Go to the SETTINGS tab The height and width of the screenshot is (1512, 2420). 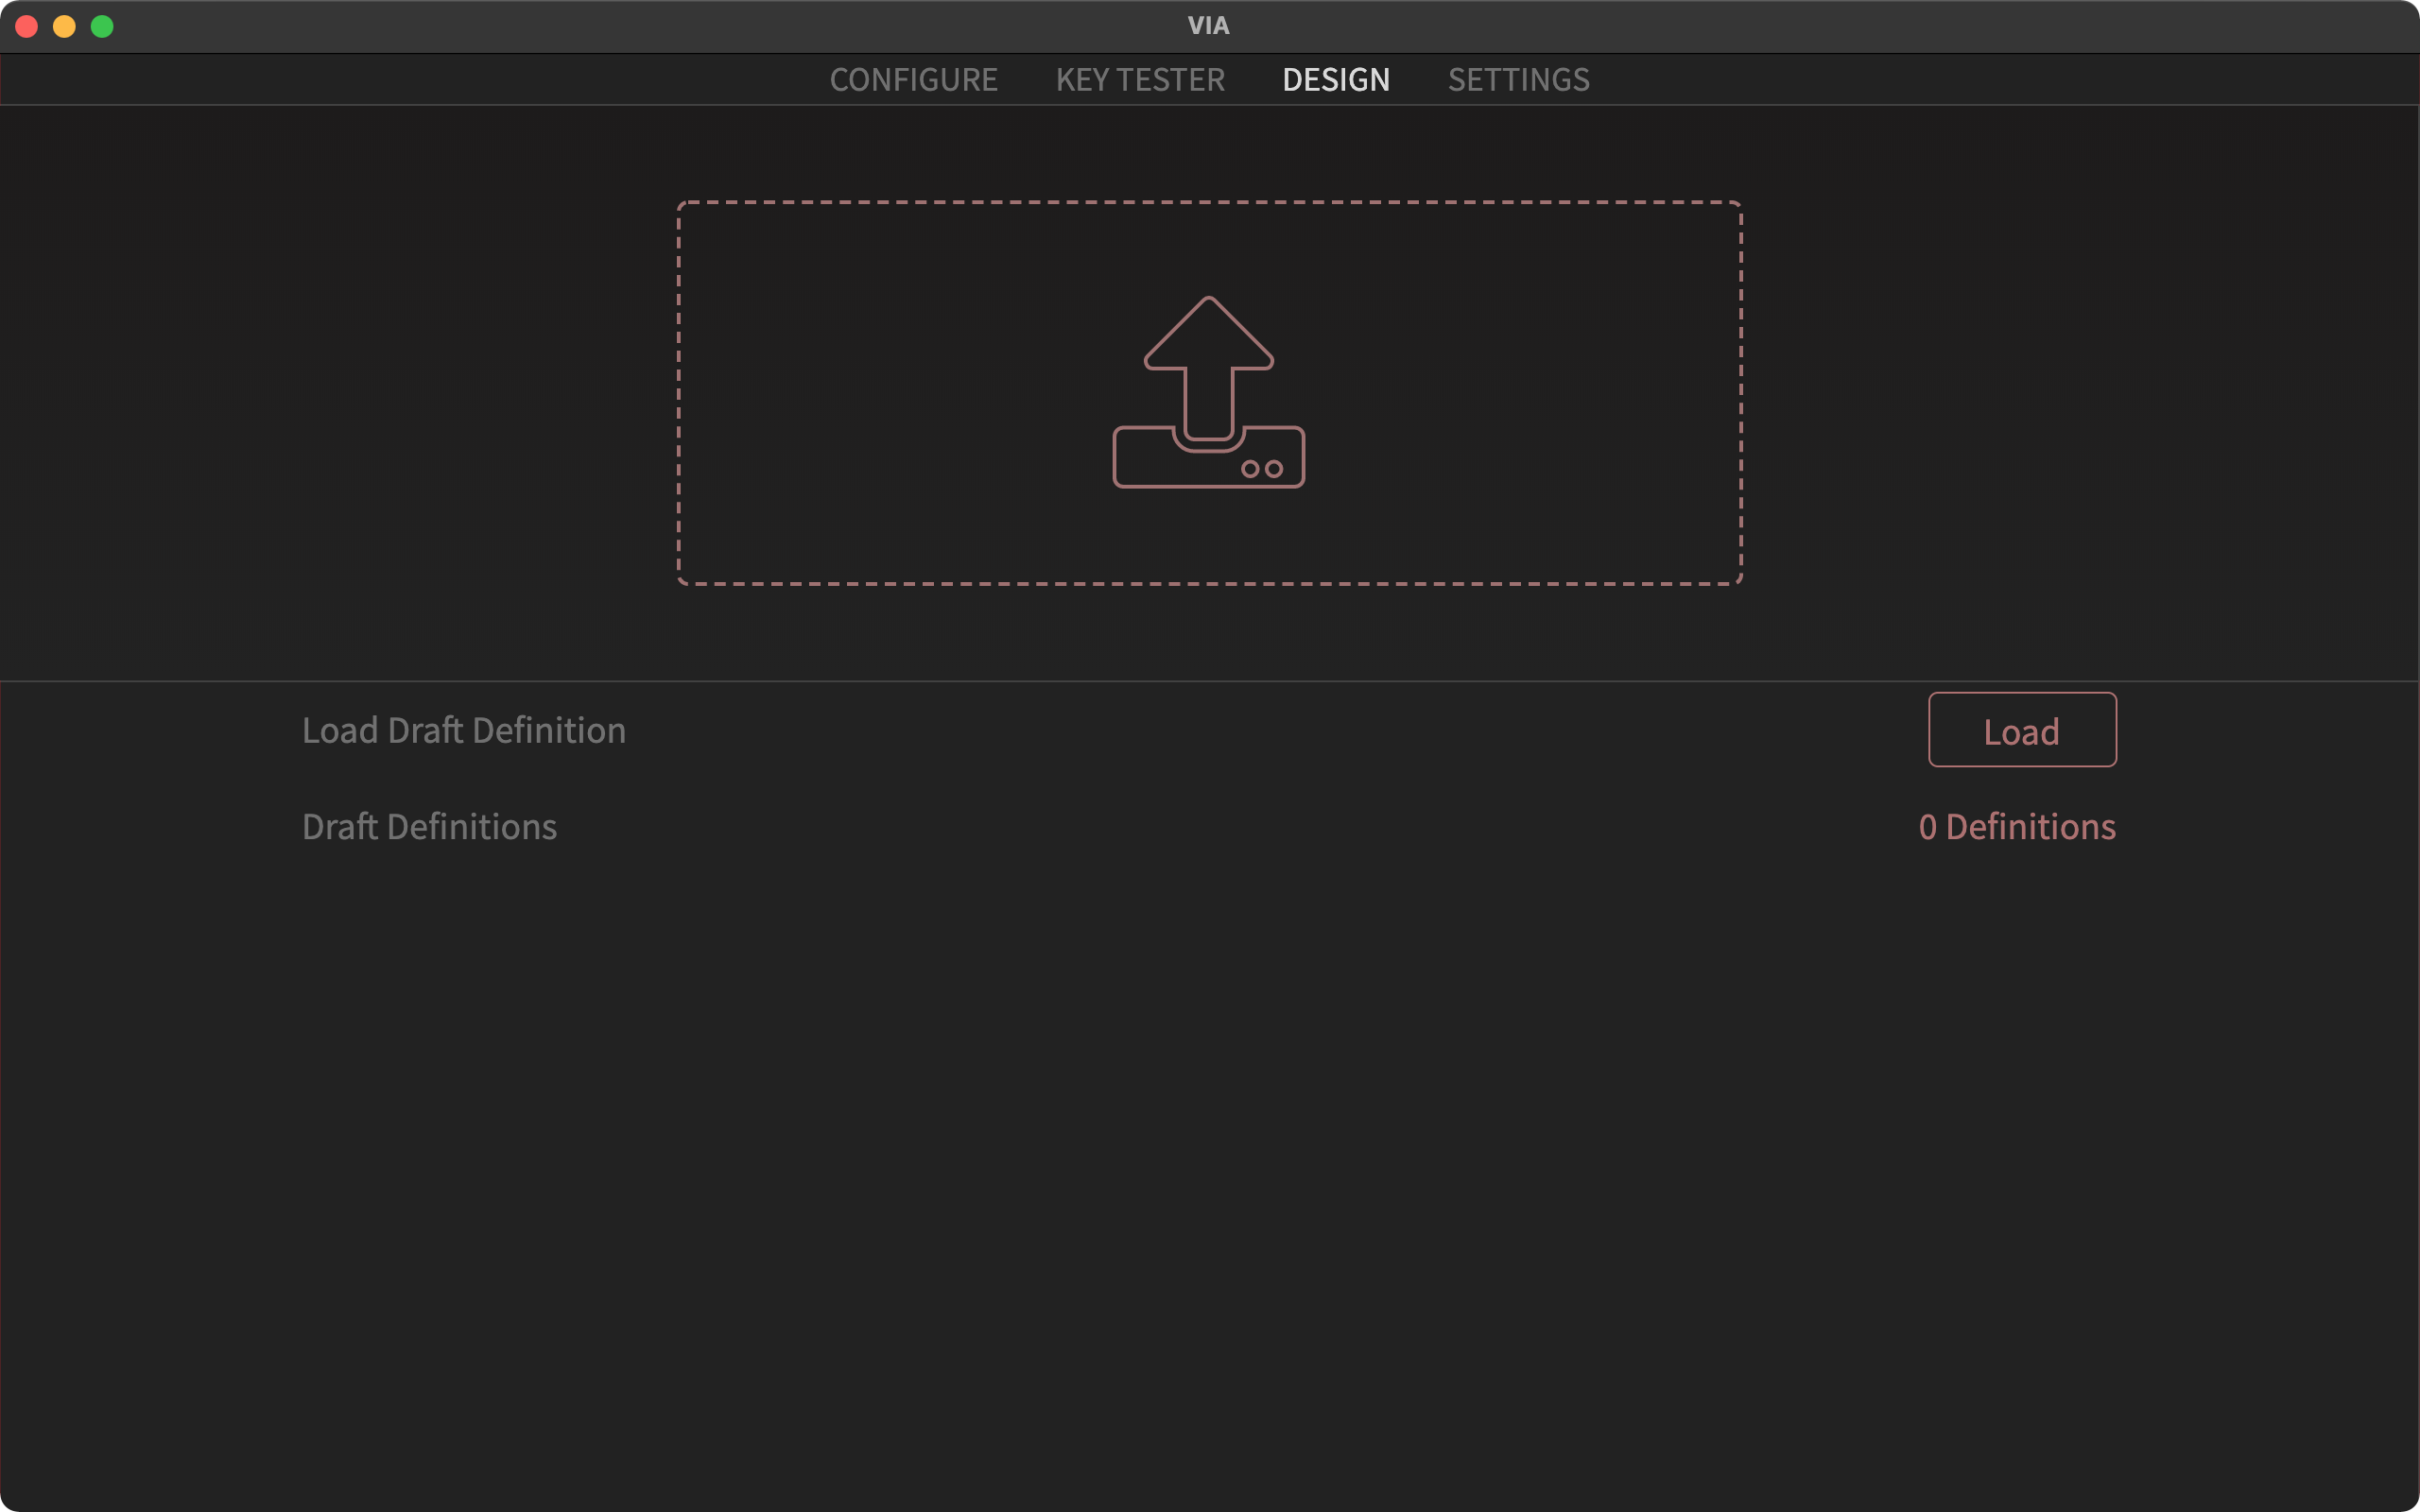[1518, 80]
